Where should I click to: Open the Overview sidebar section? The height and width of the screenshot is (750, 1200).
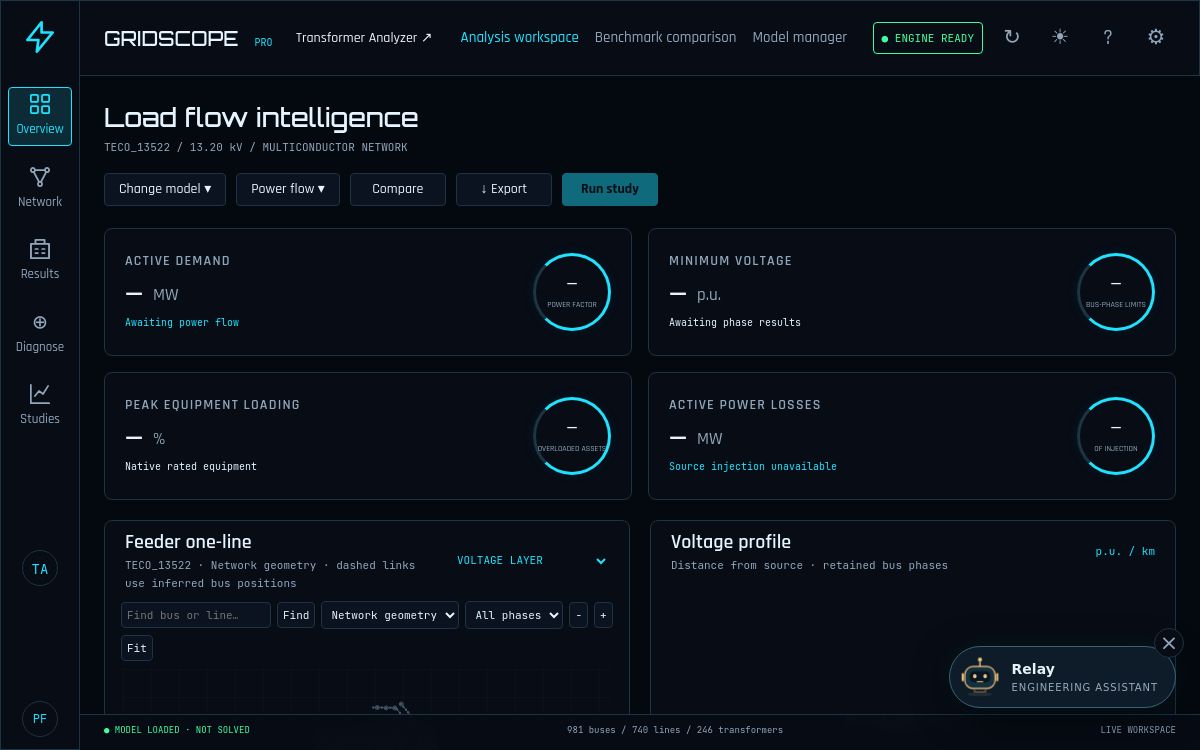[40, 116]
